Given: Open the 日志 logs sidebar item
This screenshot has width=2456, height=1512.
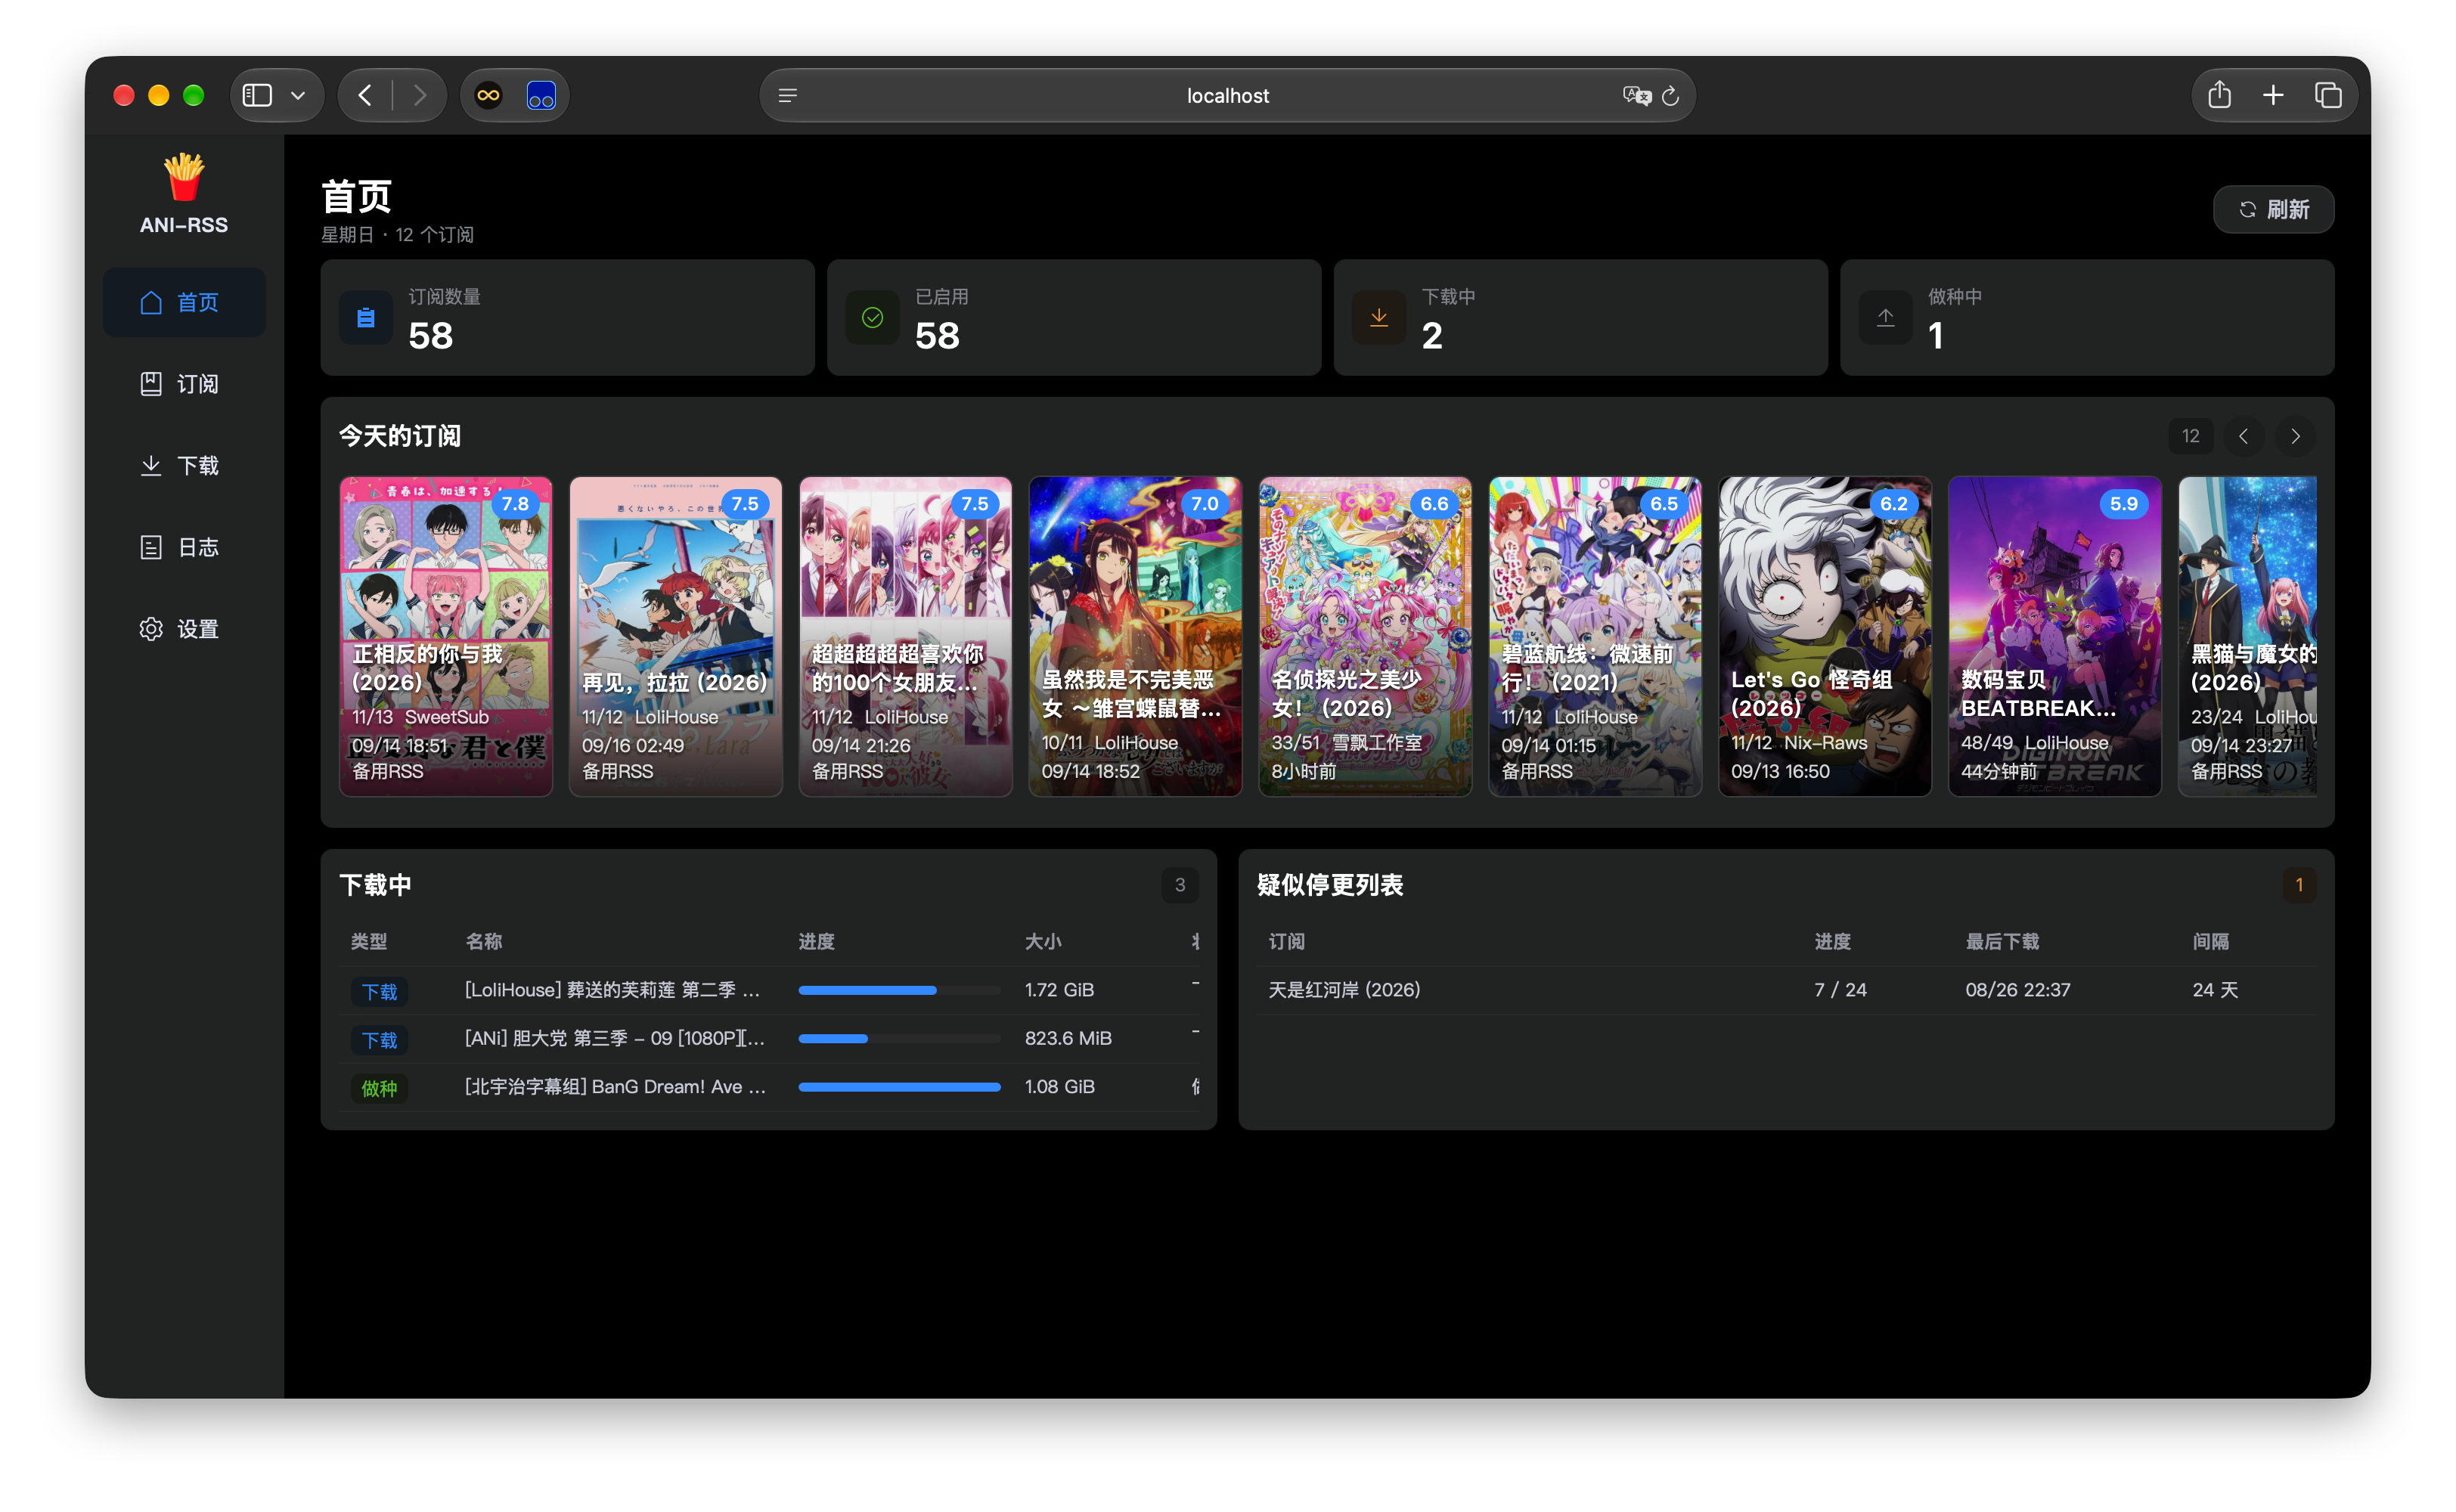Looking at the screenshot, I should [x=184, y=547].
